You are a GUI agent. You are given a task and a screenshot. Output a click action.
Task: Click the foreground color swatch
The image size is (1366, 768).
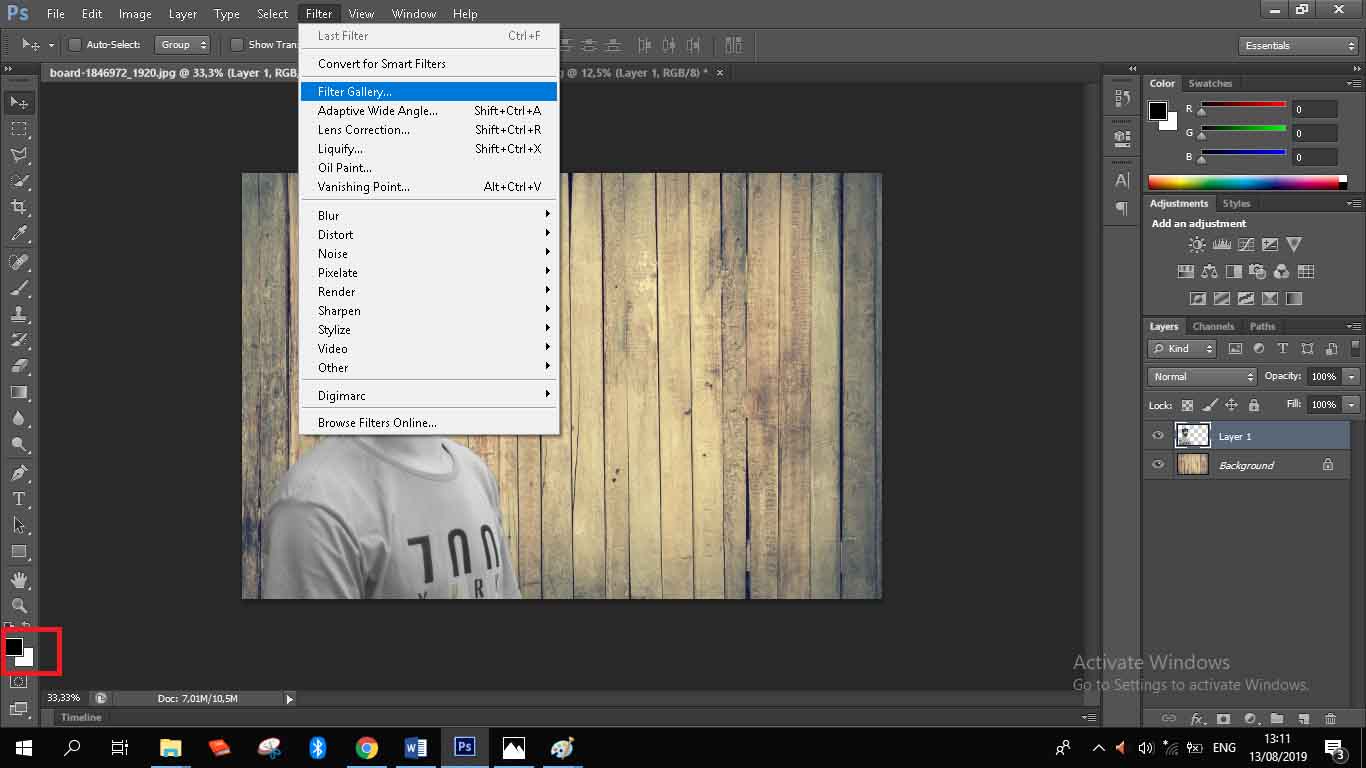pyautogui.click(x=14, y=647)
